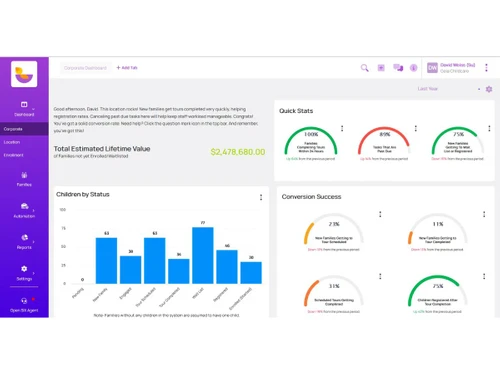Click the help info circle icon
The height and width of the screenshot is (375, 500).
coord(413,68)
